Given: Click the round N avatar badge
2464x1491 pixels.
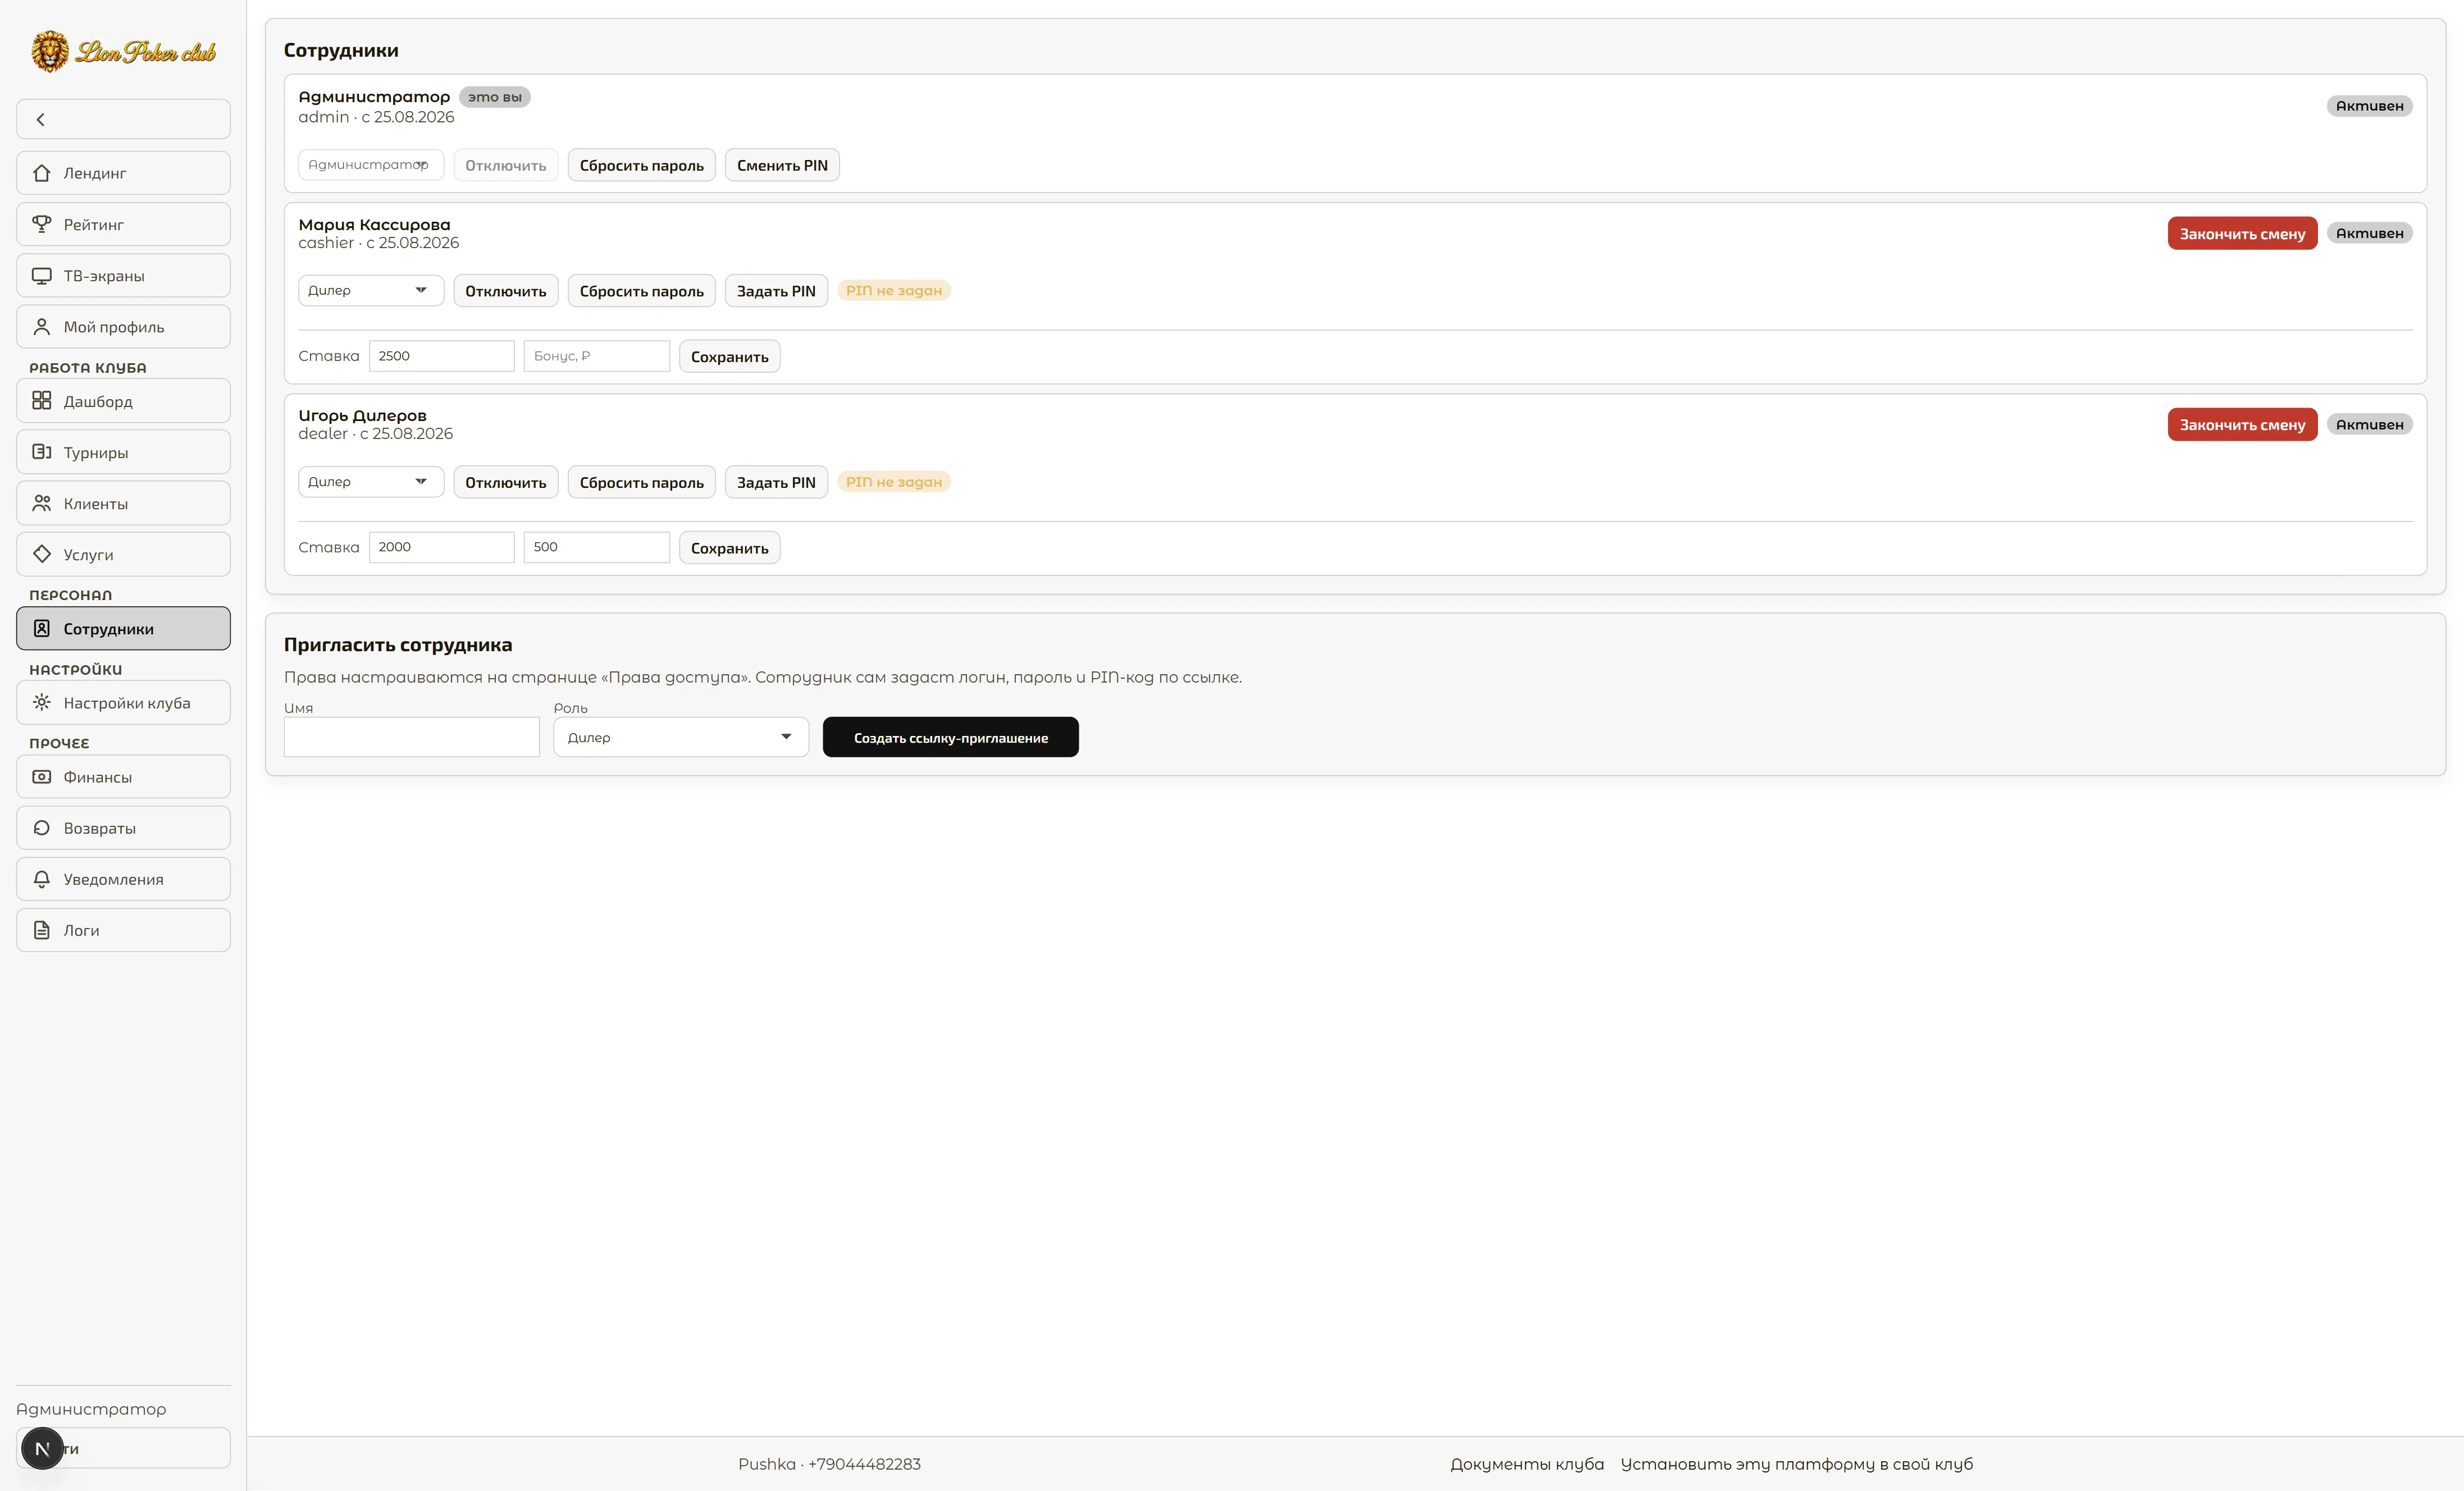Looking at the screenshot, I should (42, 1448).
